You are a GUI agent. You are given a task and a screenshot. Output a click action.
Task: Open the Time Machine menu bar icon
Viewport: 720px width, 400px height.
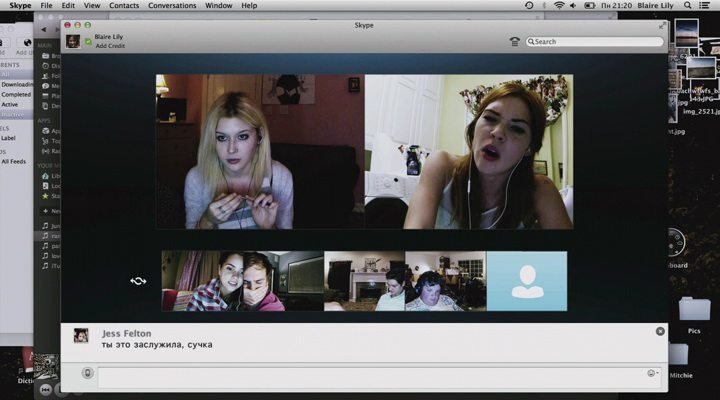529,6
